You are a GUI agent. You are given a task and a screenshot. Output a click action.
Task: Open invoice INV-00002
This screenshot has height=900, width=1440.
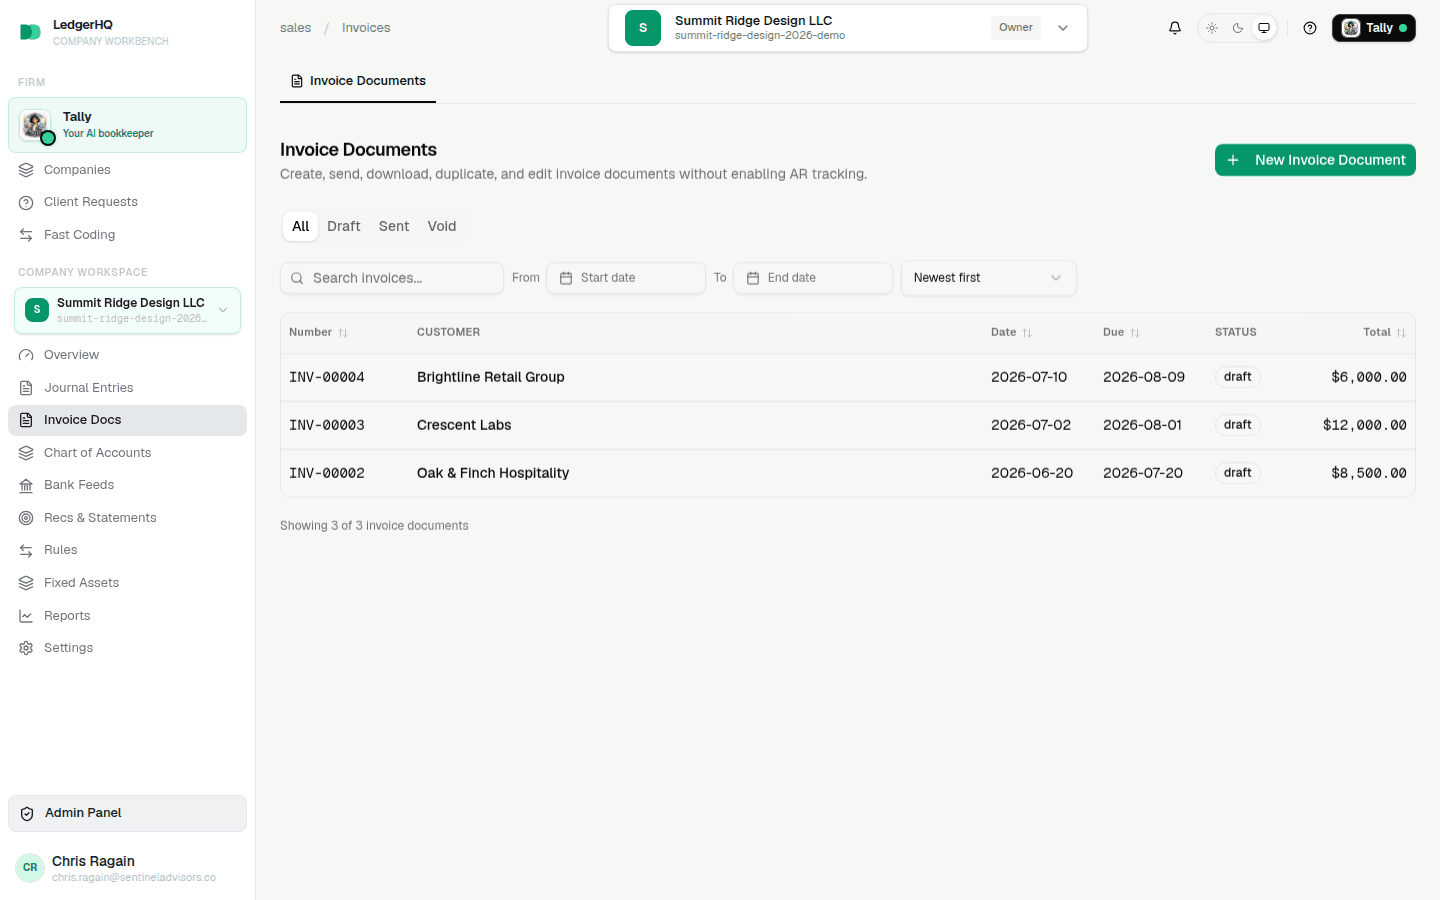(x=326, y=473)
